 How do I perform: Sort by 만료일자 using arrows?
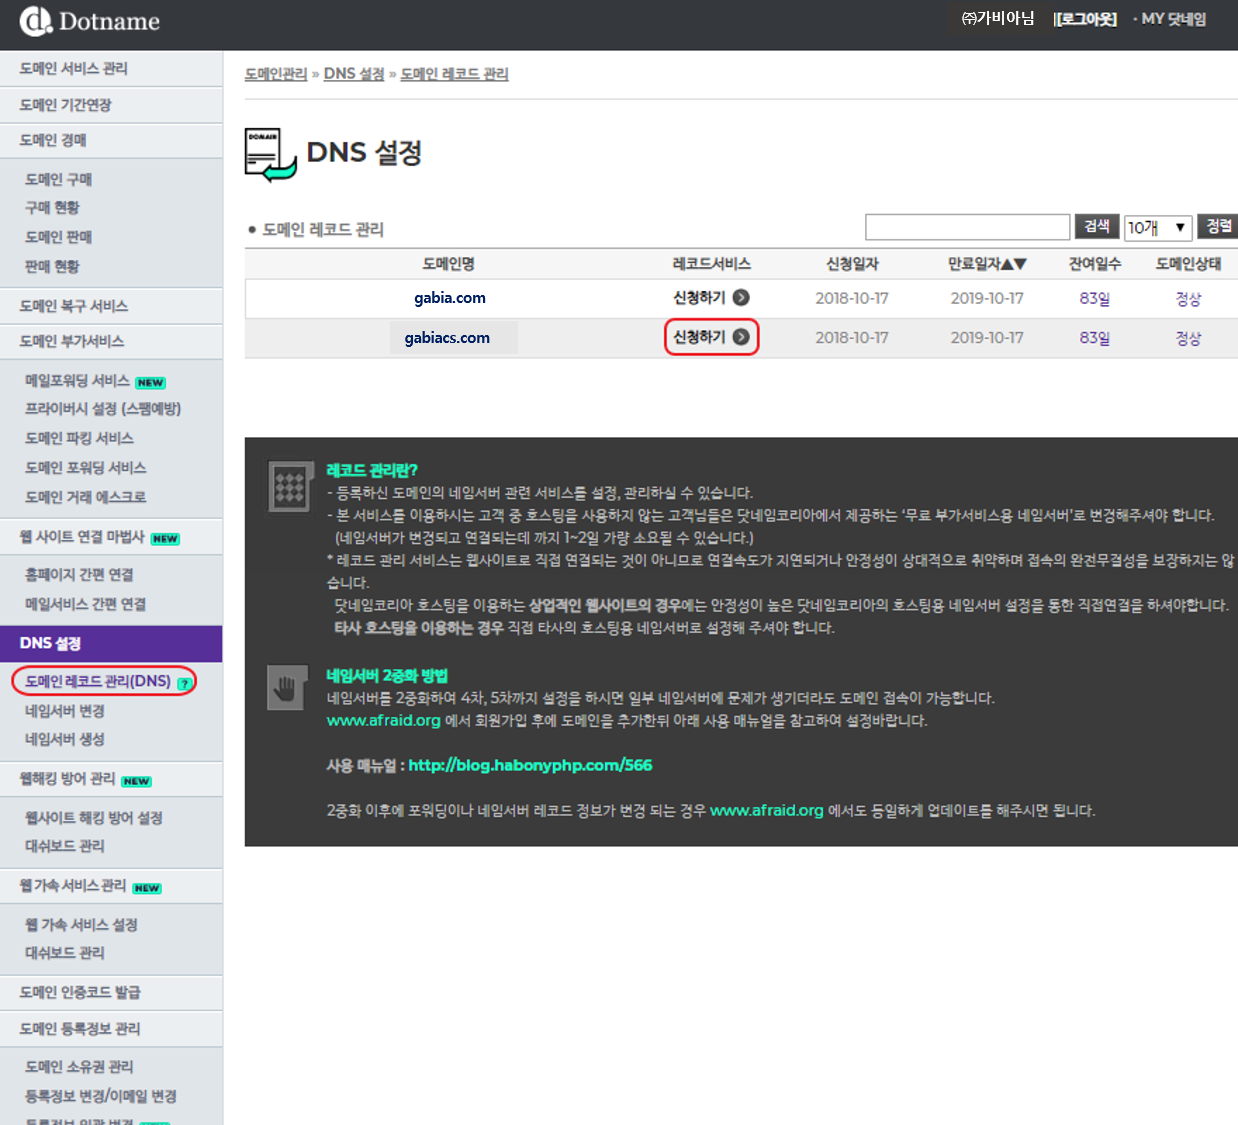(x=1013, y=264)
